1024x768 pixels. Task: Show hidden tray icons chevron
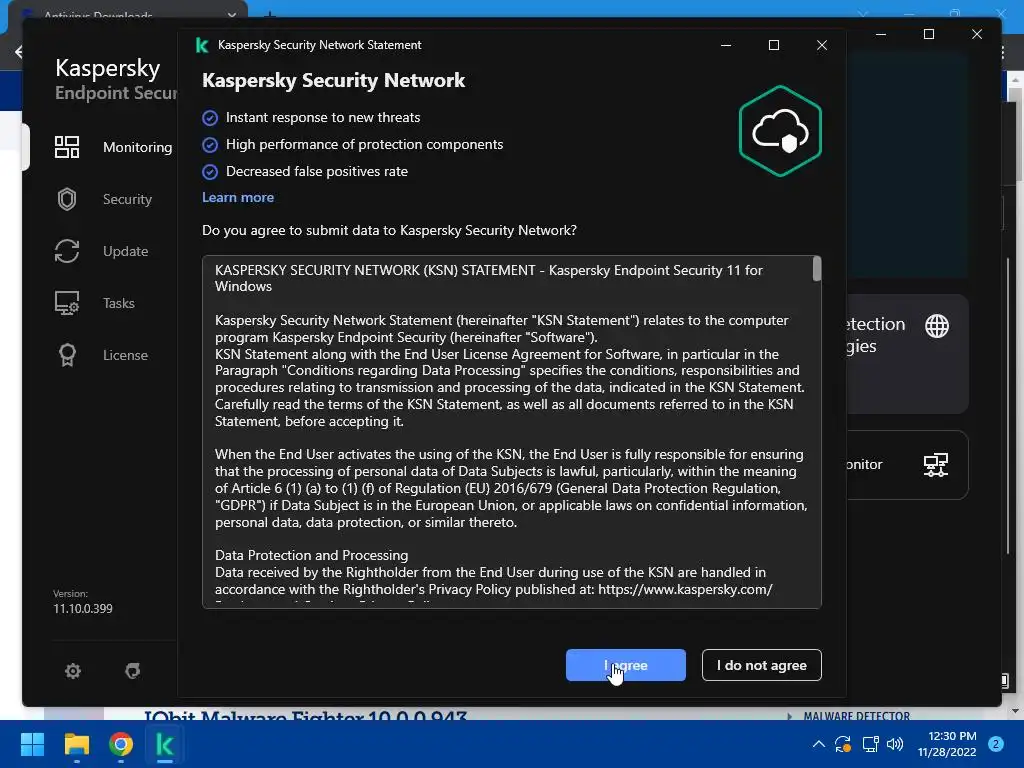tap(818, 744)
